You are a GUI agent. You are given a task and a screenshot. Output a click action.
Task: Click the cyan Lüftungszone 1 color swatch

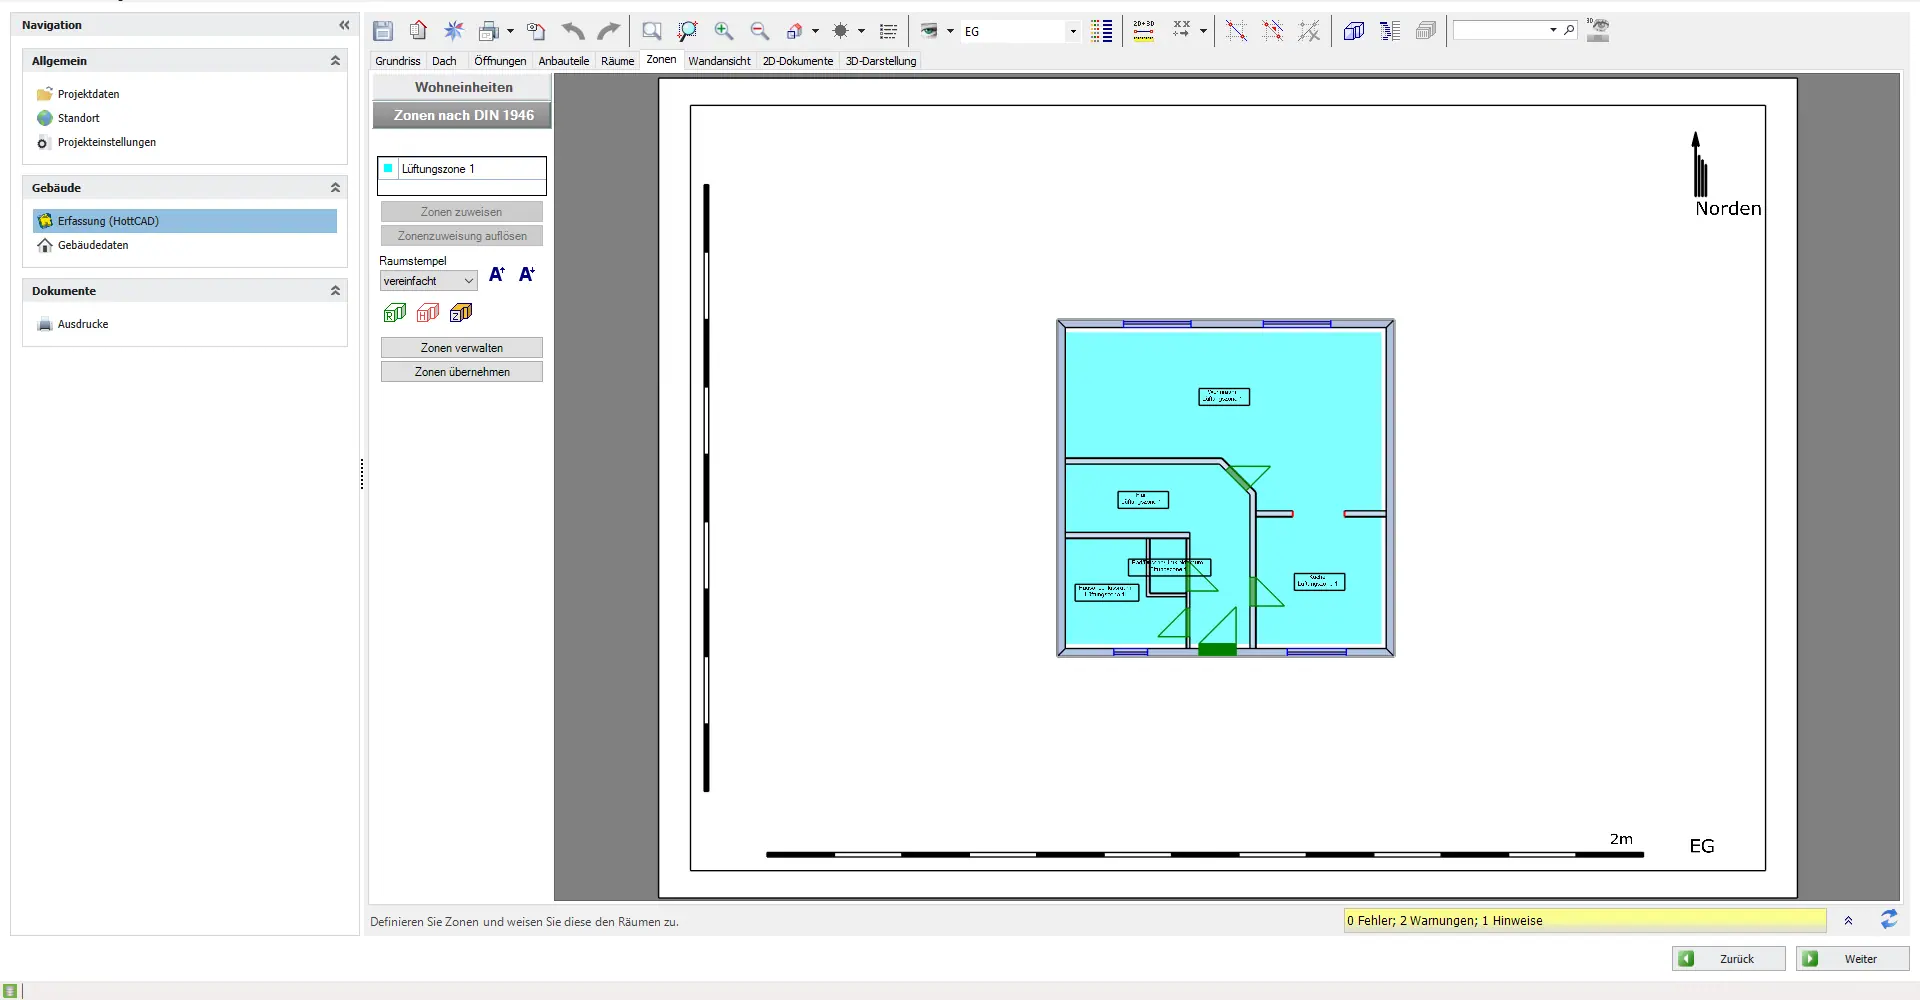coord(389,169)
